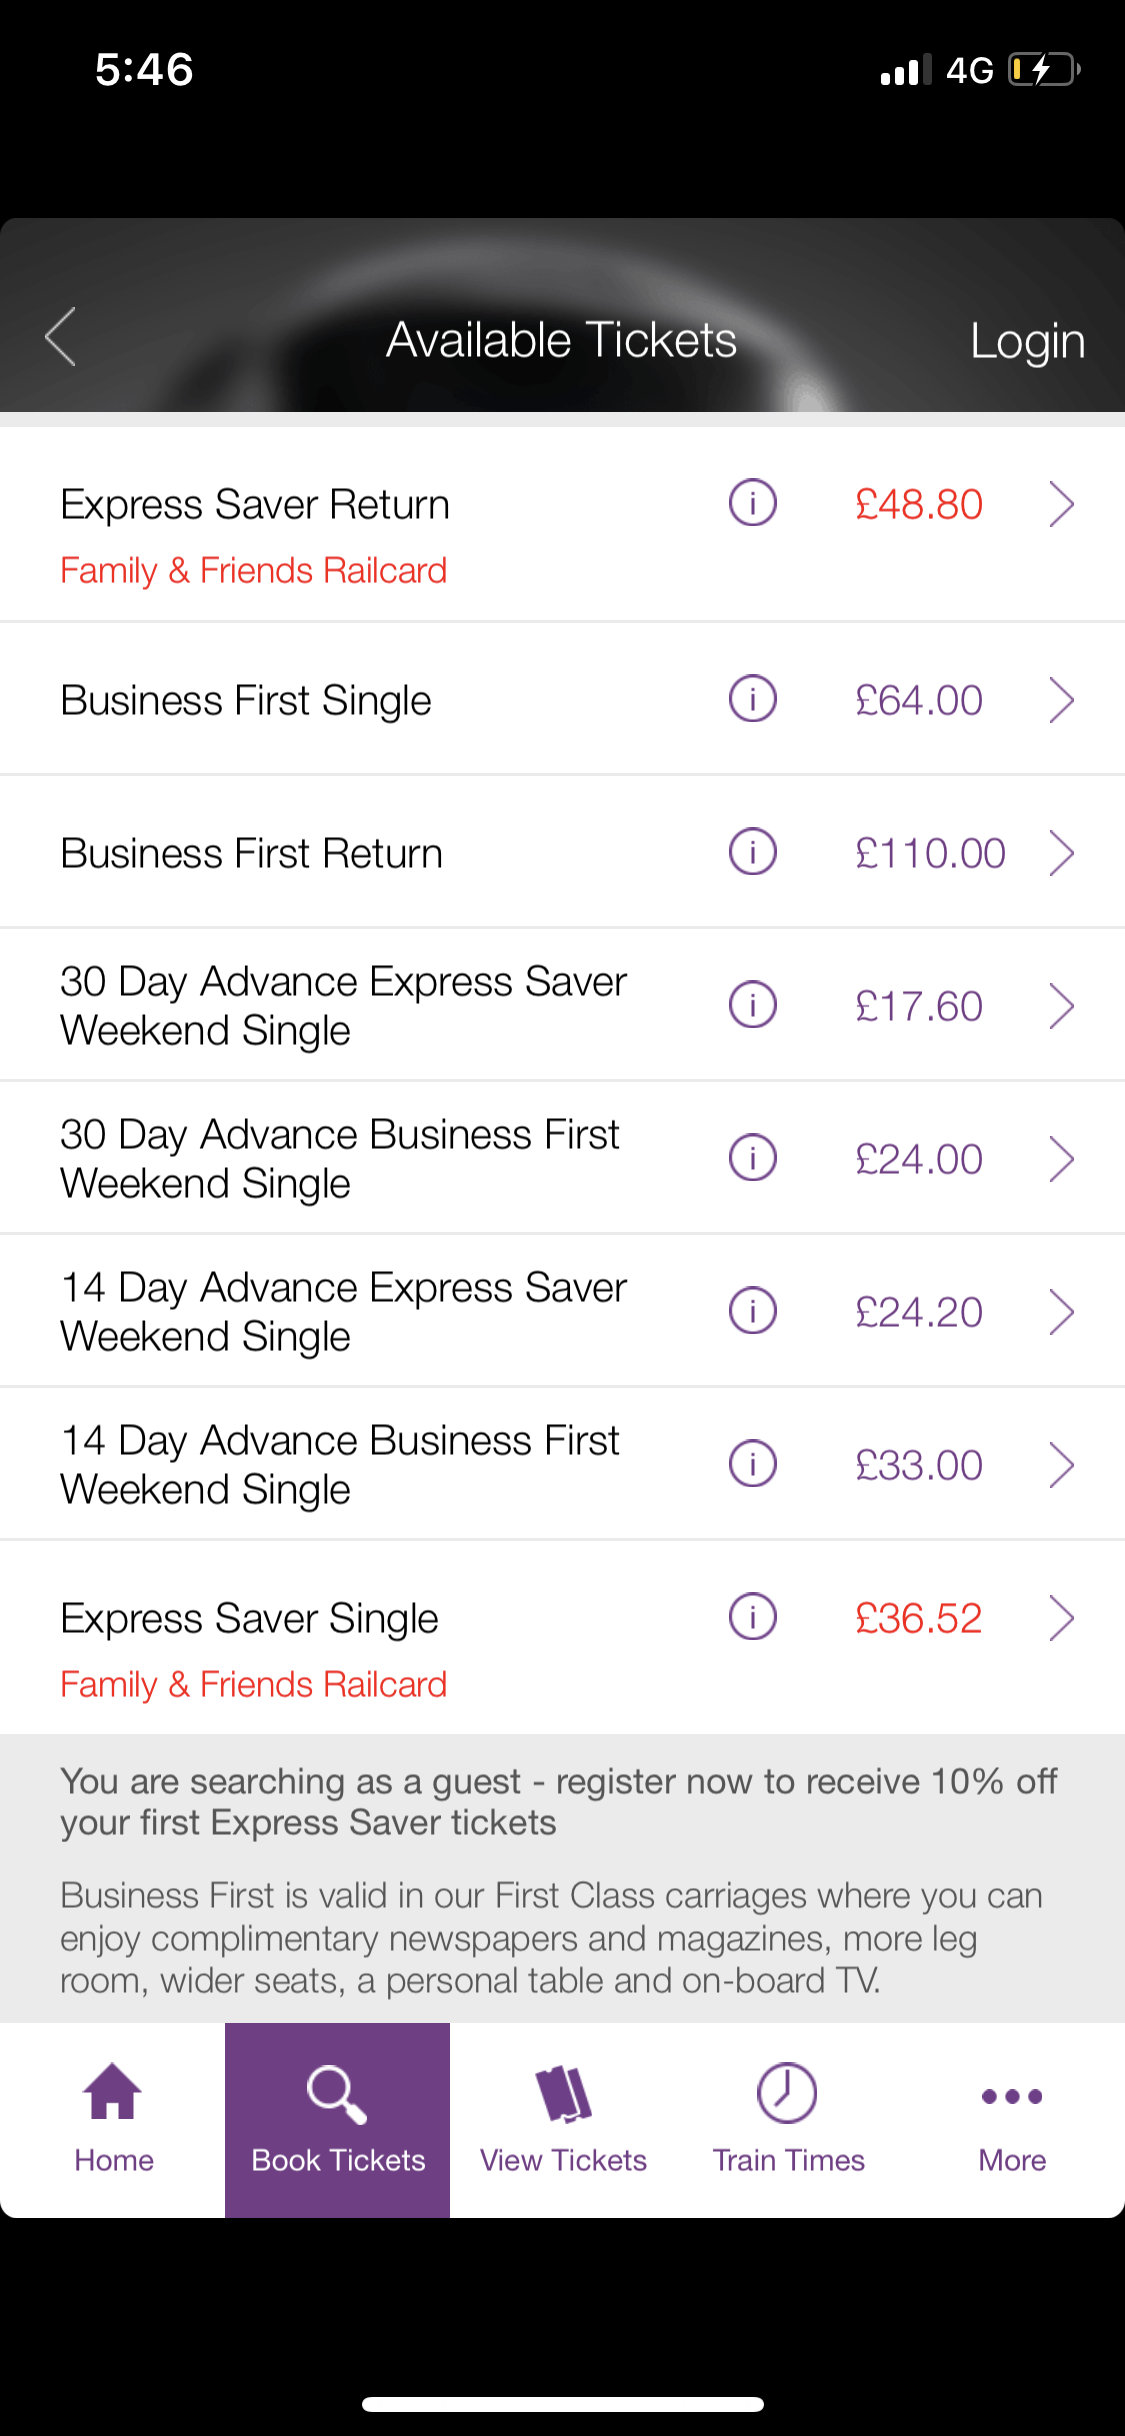1125x2436 pixels.
Task: Open chevron for £36.52 Express Saver Single
Action: click(1061, 1618)
